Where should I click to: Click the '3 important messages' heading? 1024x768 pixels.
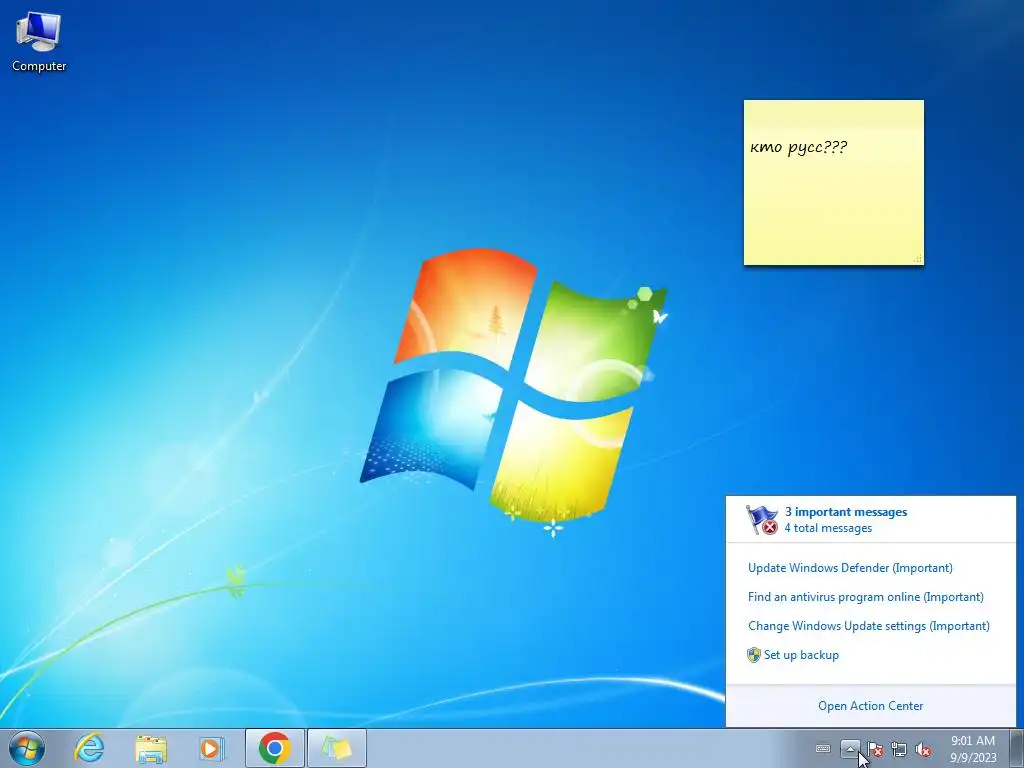[846, 512]
